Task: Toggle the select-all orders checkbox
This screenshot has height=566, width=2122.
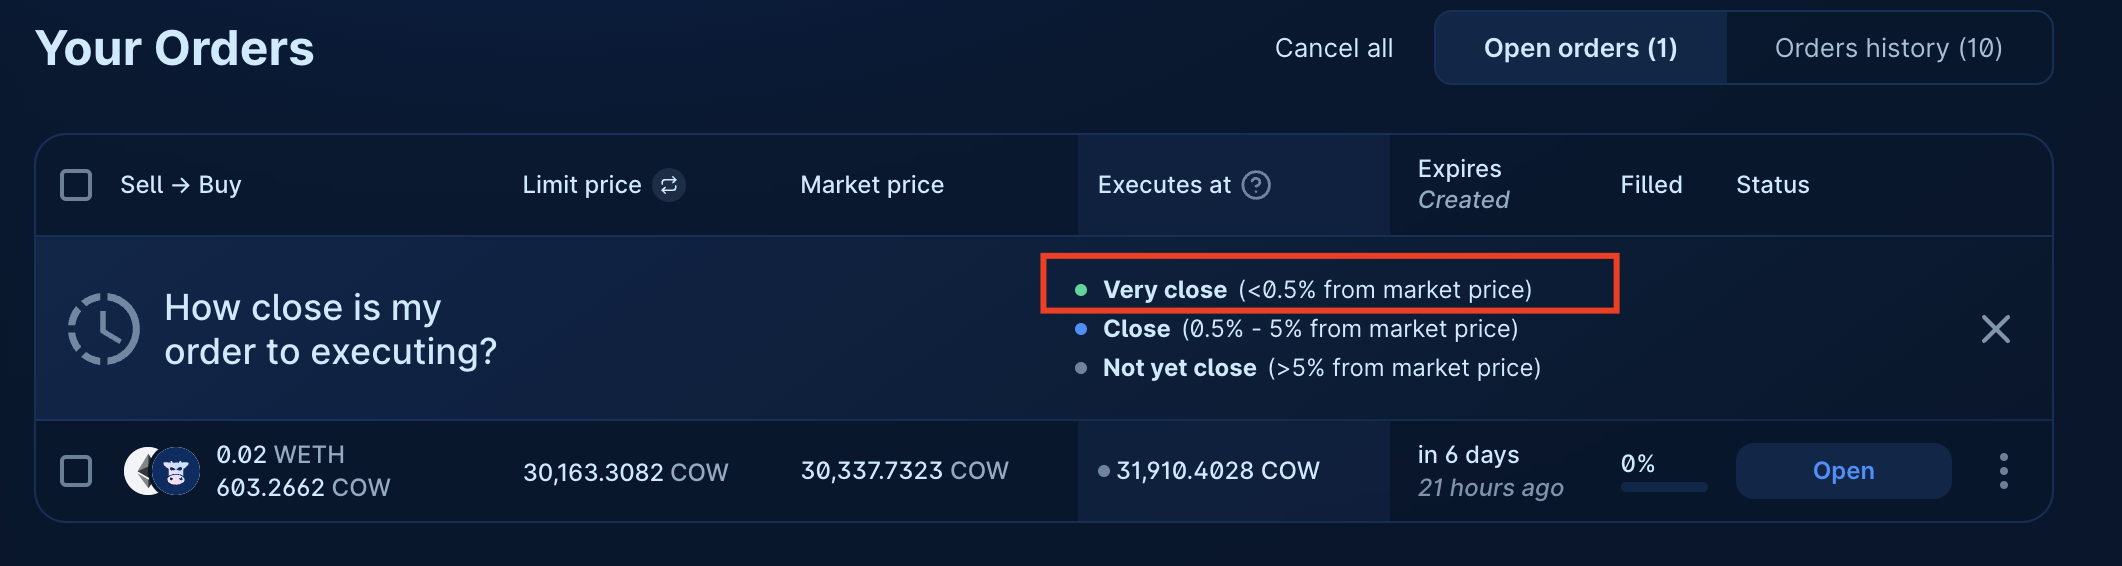Action: coord(76,185)
